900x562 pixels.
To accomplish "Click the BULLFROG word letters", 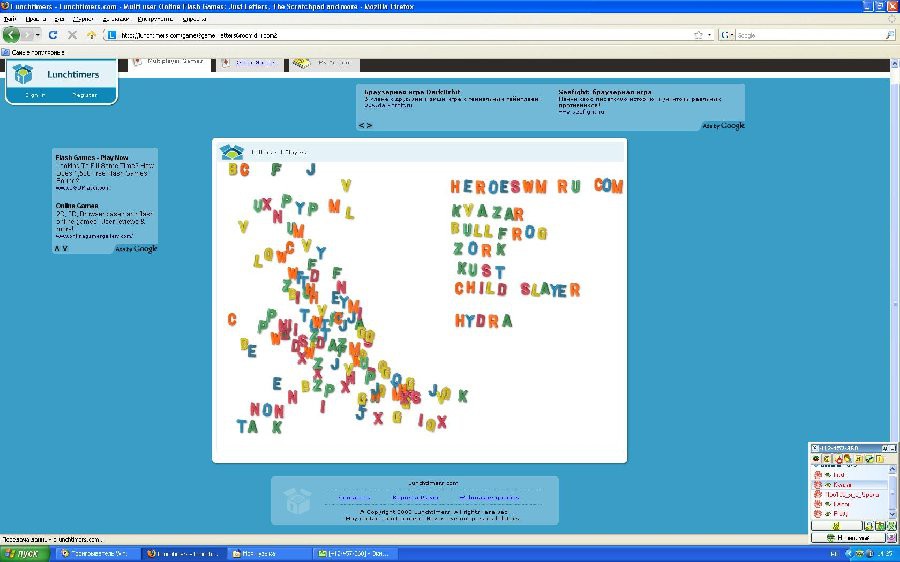I will [x=499, y=231].
